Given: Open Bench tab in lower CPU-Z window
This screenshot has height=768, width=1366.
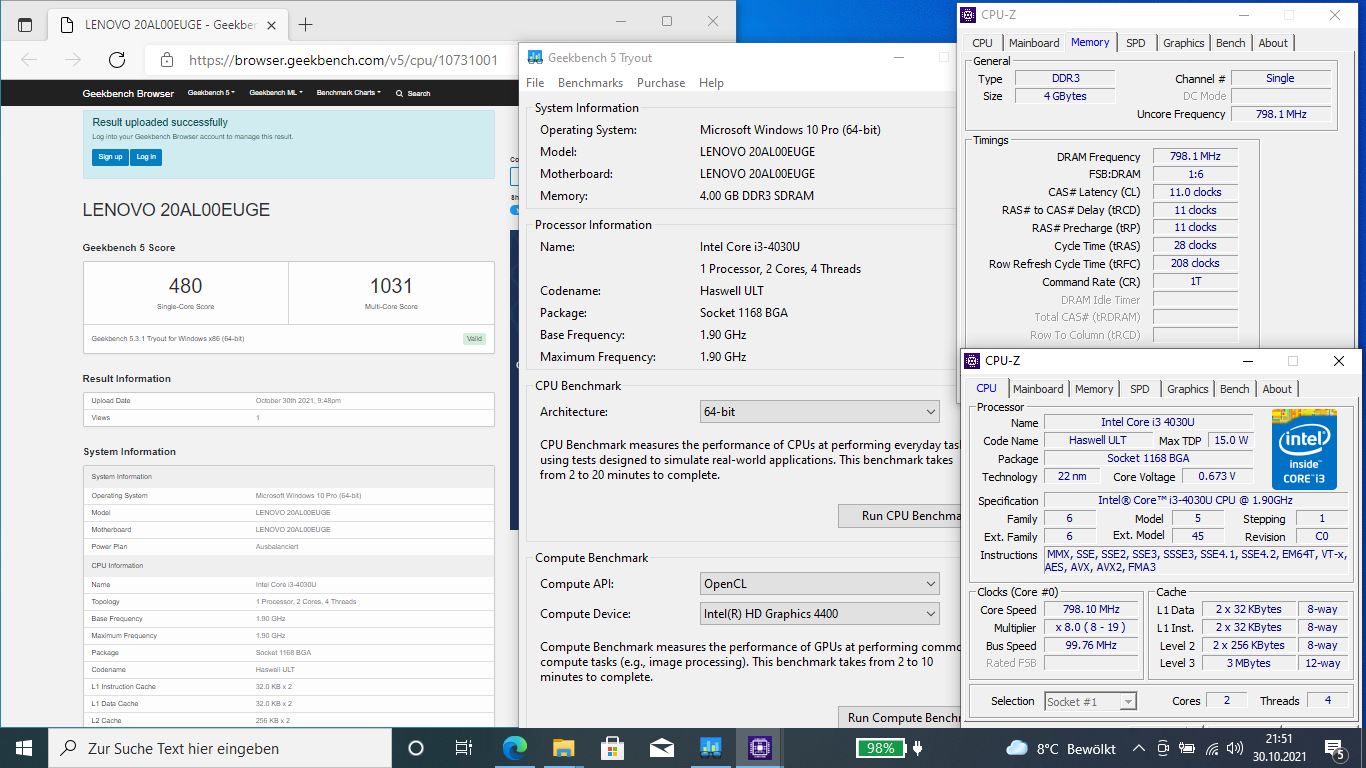Looking at the screenshot, I should (x=1235, y=389).
